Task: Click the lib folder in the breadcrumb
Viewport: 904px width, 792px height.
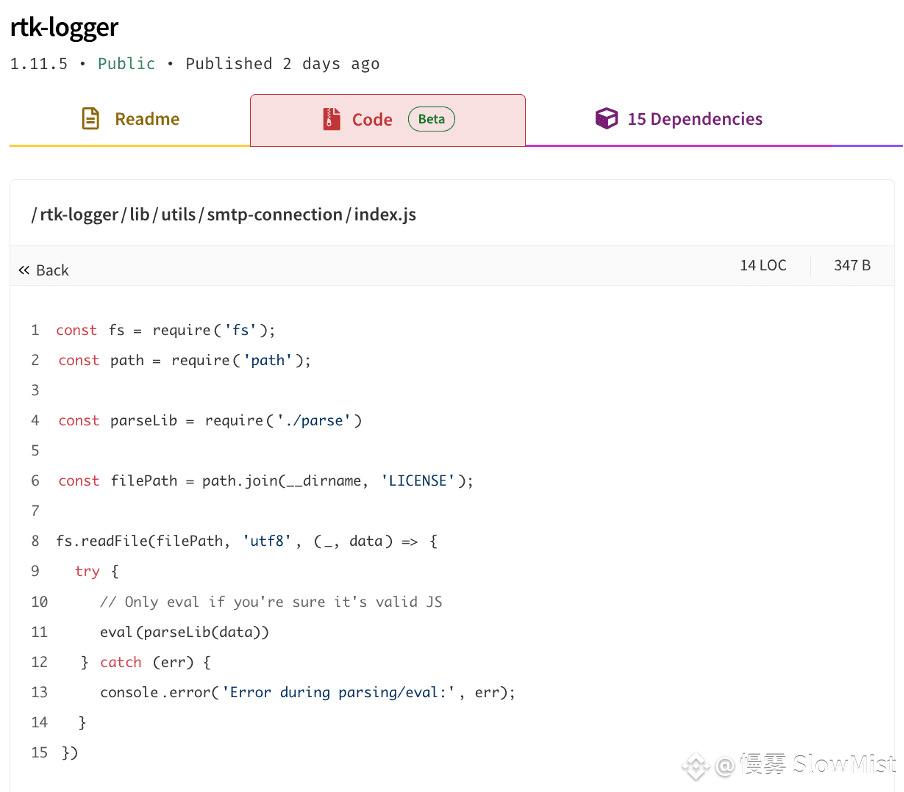Action: pyautogui.click(x=140, y=214)
